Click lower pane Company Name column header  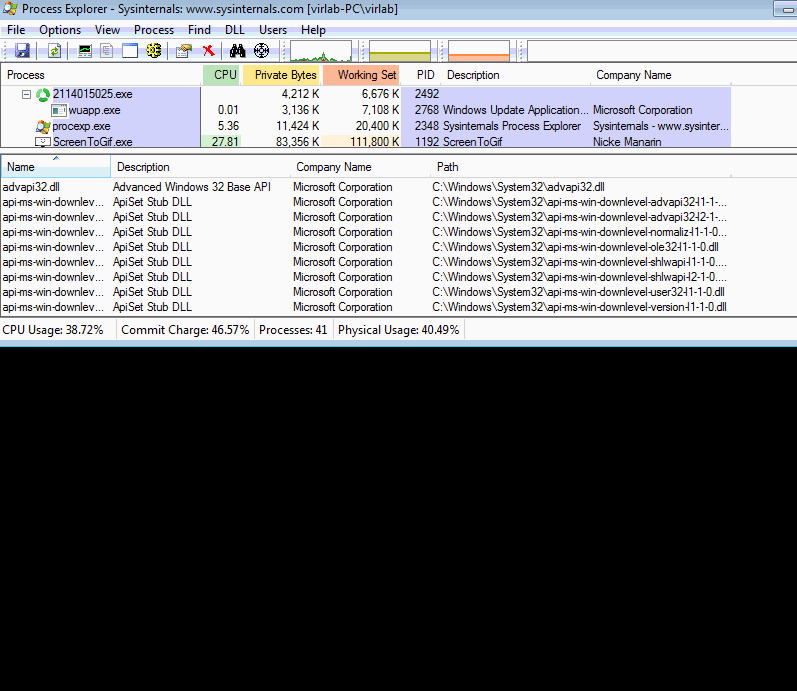click(x=360, y=167)
